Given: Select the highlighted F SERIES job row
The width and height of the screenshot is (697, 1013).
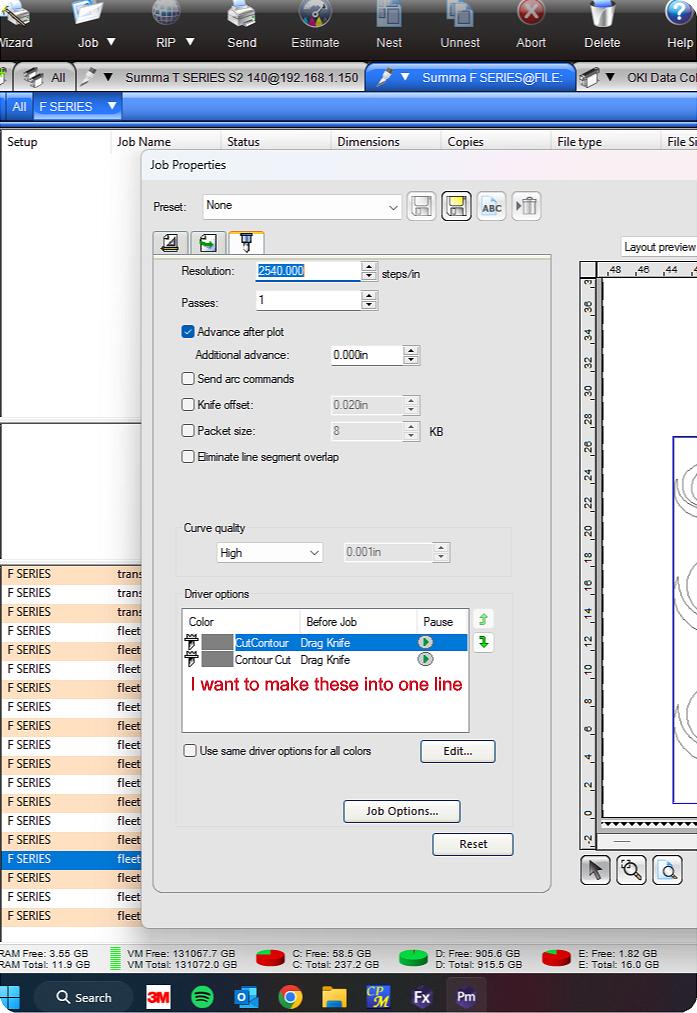Looking at the screenshot, I should pos(71,859).
